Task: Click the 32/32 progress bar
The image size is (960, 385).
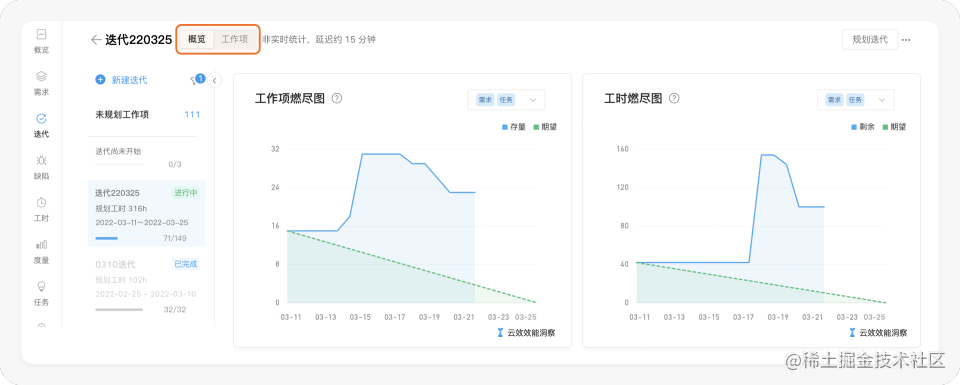Action: pos(119,310)
